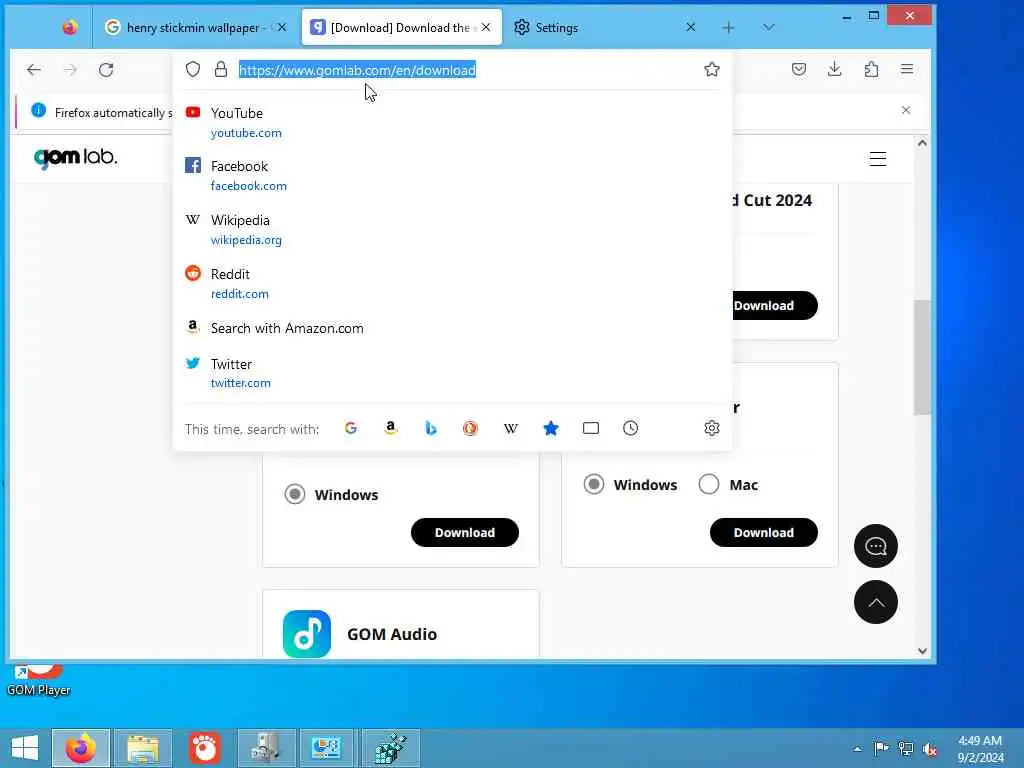
Task: Open a new tab with plus button
Action: point(729,27)
